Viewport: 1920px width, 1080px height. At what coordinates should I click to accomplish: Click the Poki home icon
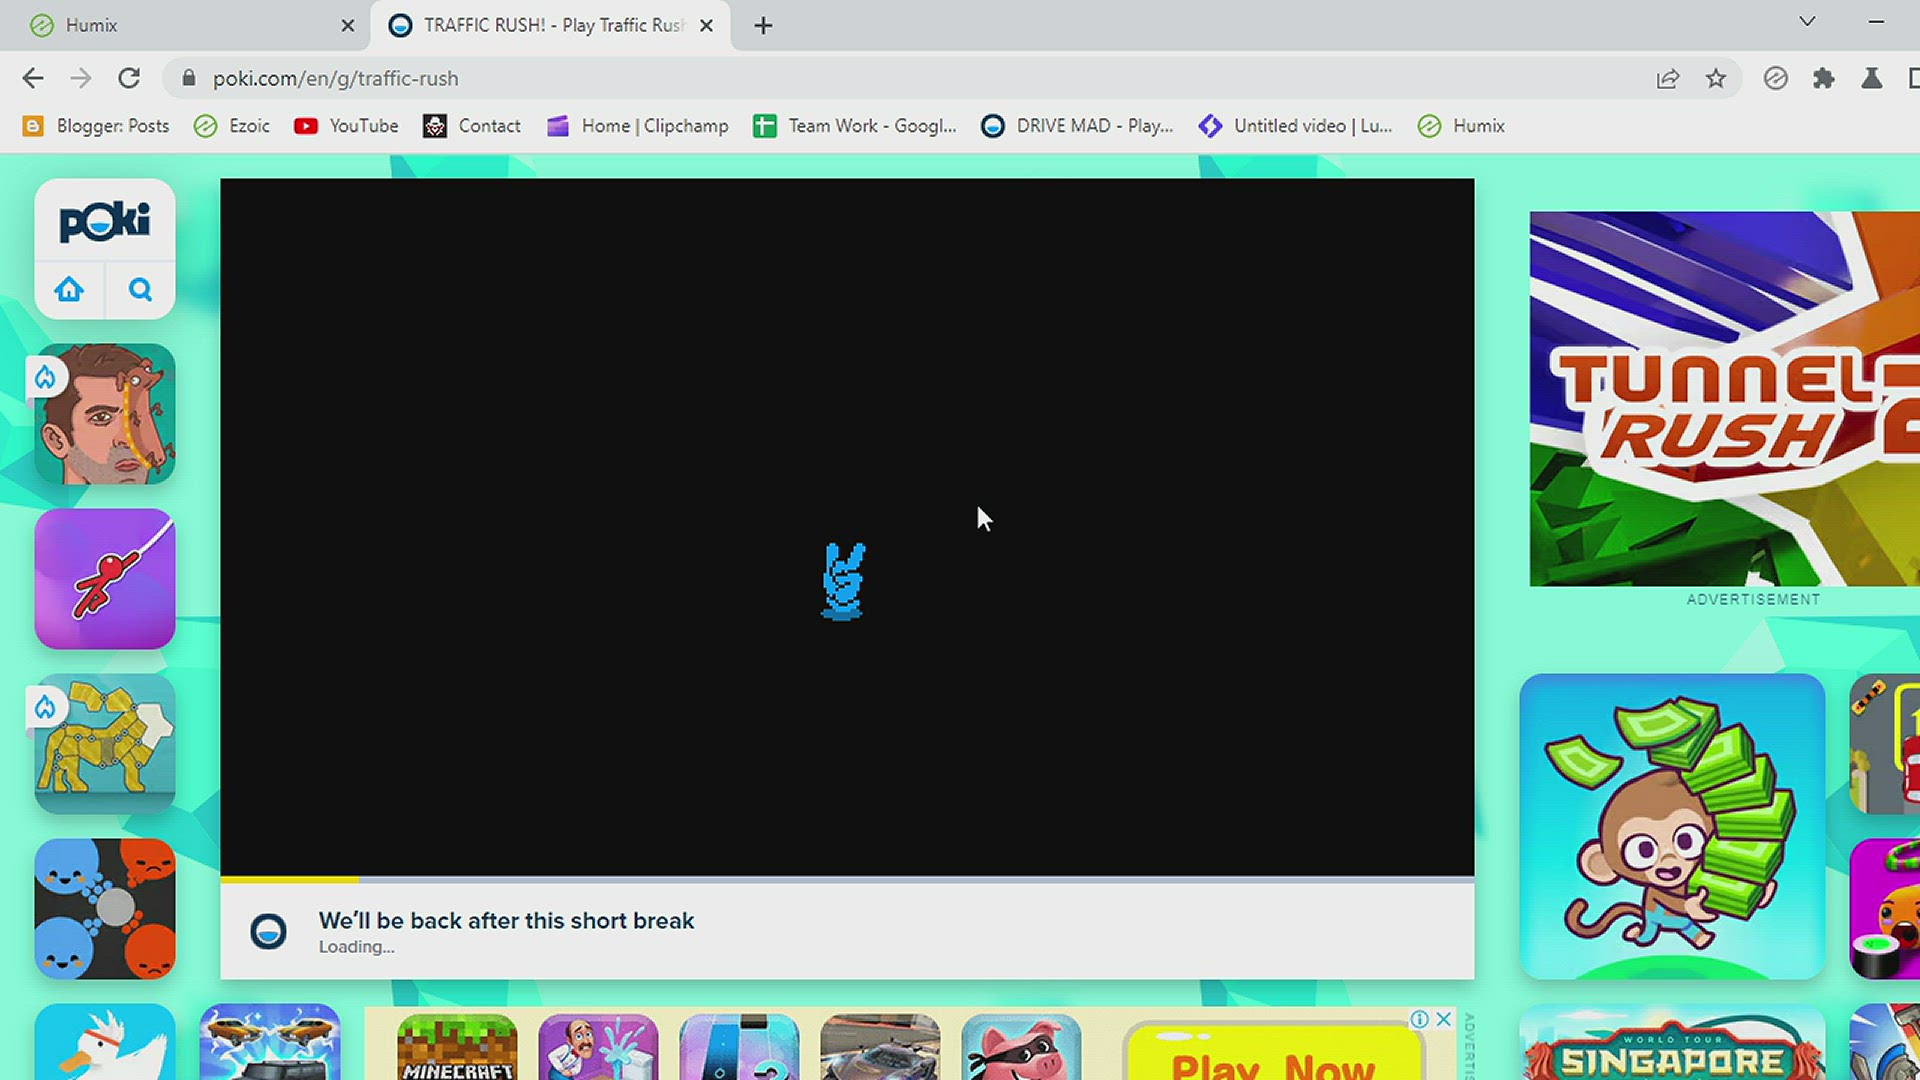click(x=69, y=290)
